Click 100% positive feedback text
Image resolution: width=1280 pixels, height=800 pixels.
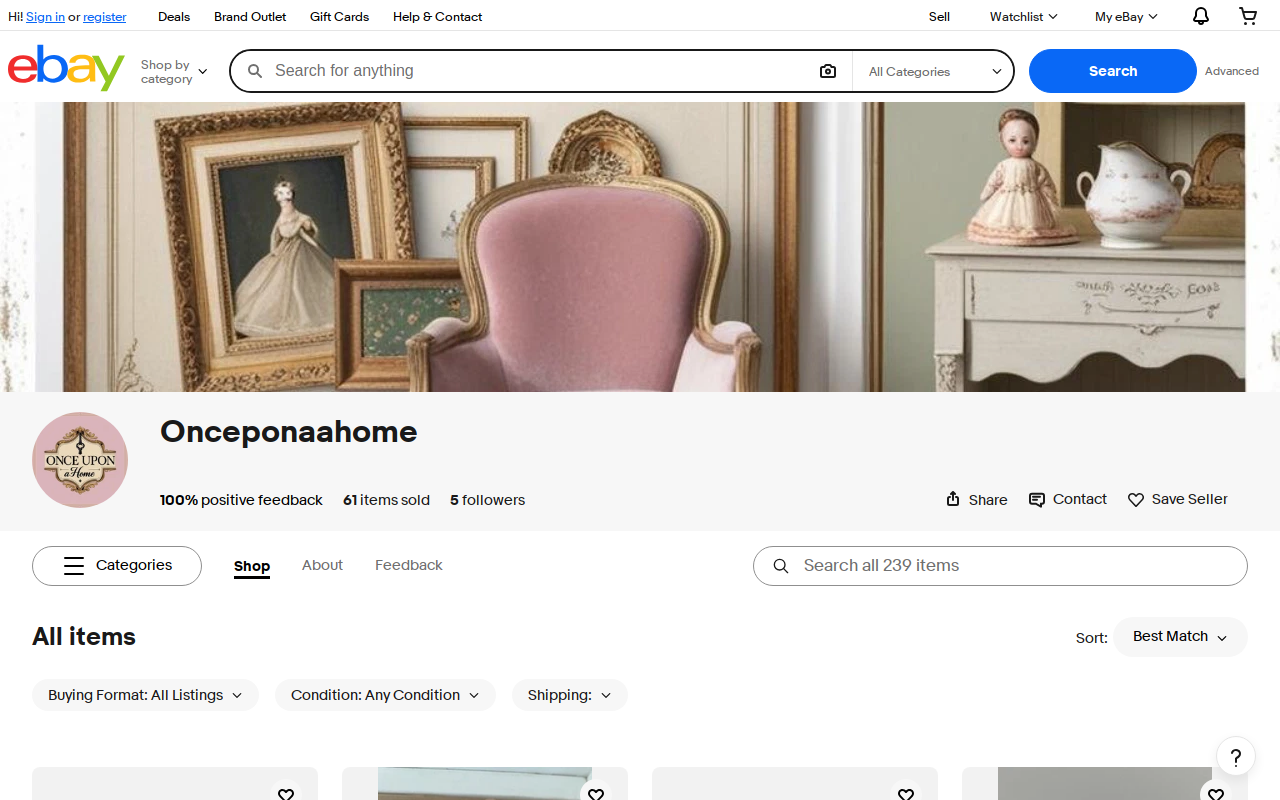pyautogui.click(x=241, y=500)
